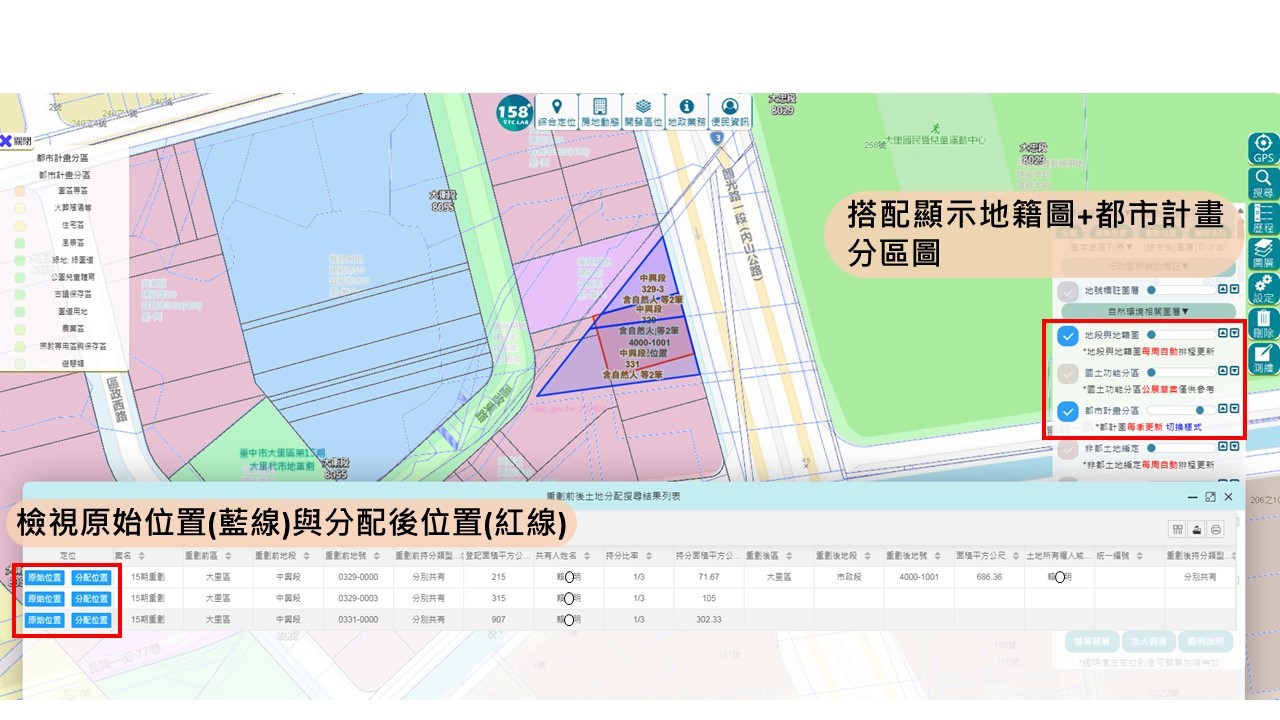1280x720 pixels.
Task: Open 地政業務 in the top toolbar
Action: click(x=686, y=111)
